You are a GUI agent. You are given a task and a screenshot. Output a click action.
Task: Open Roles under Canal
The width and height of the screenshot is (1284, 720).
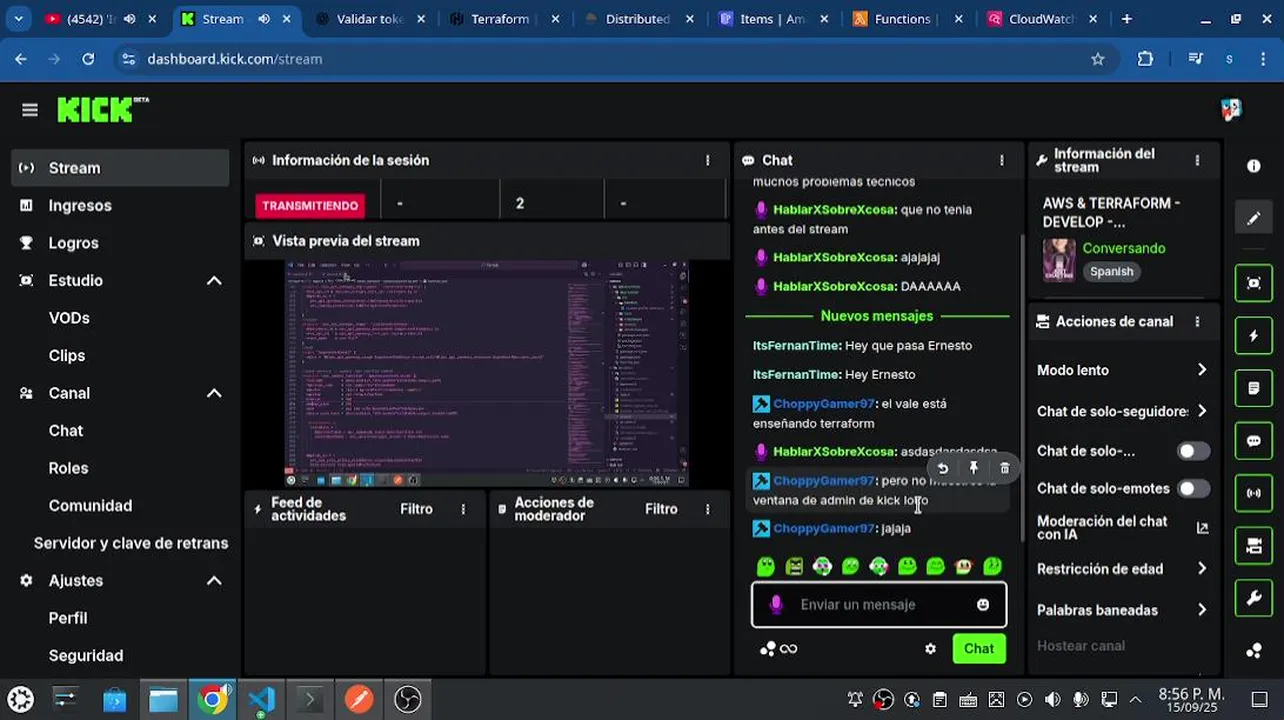(68, 468)
